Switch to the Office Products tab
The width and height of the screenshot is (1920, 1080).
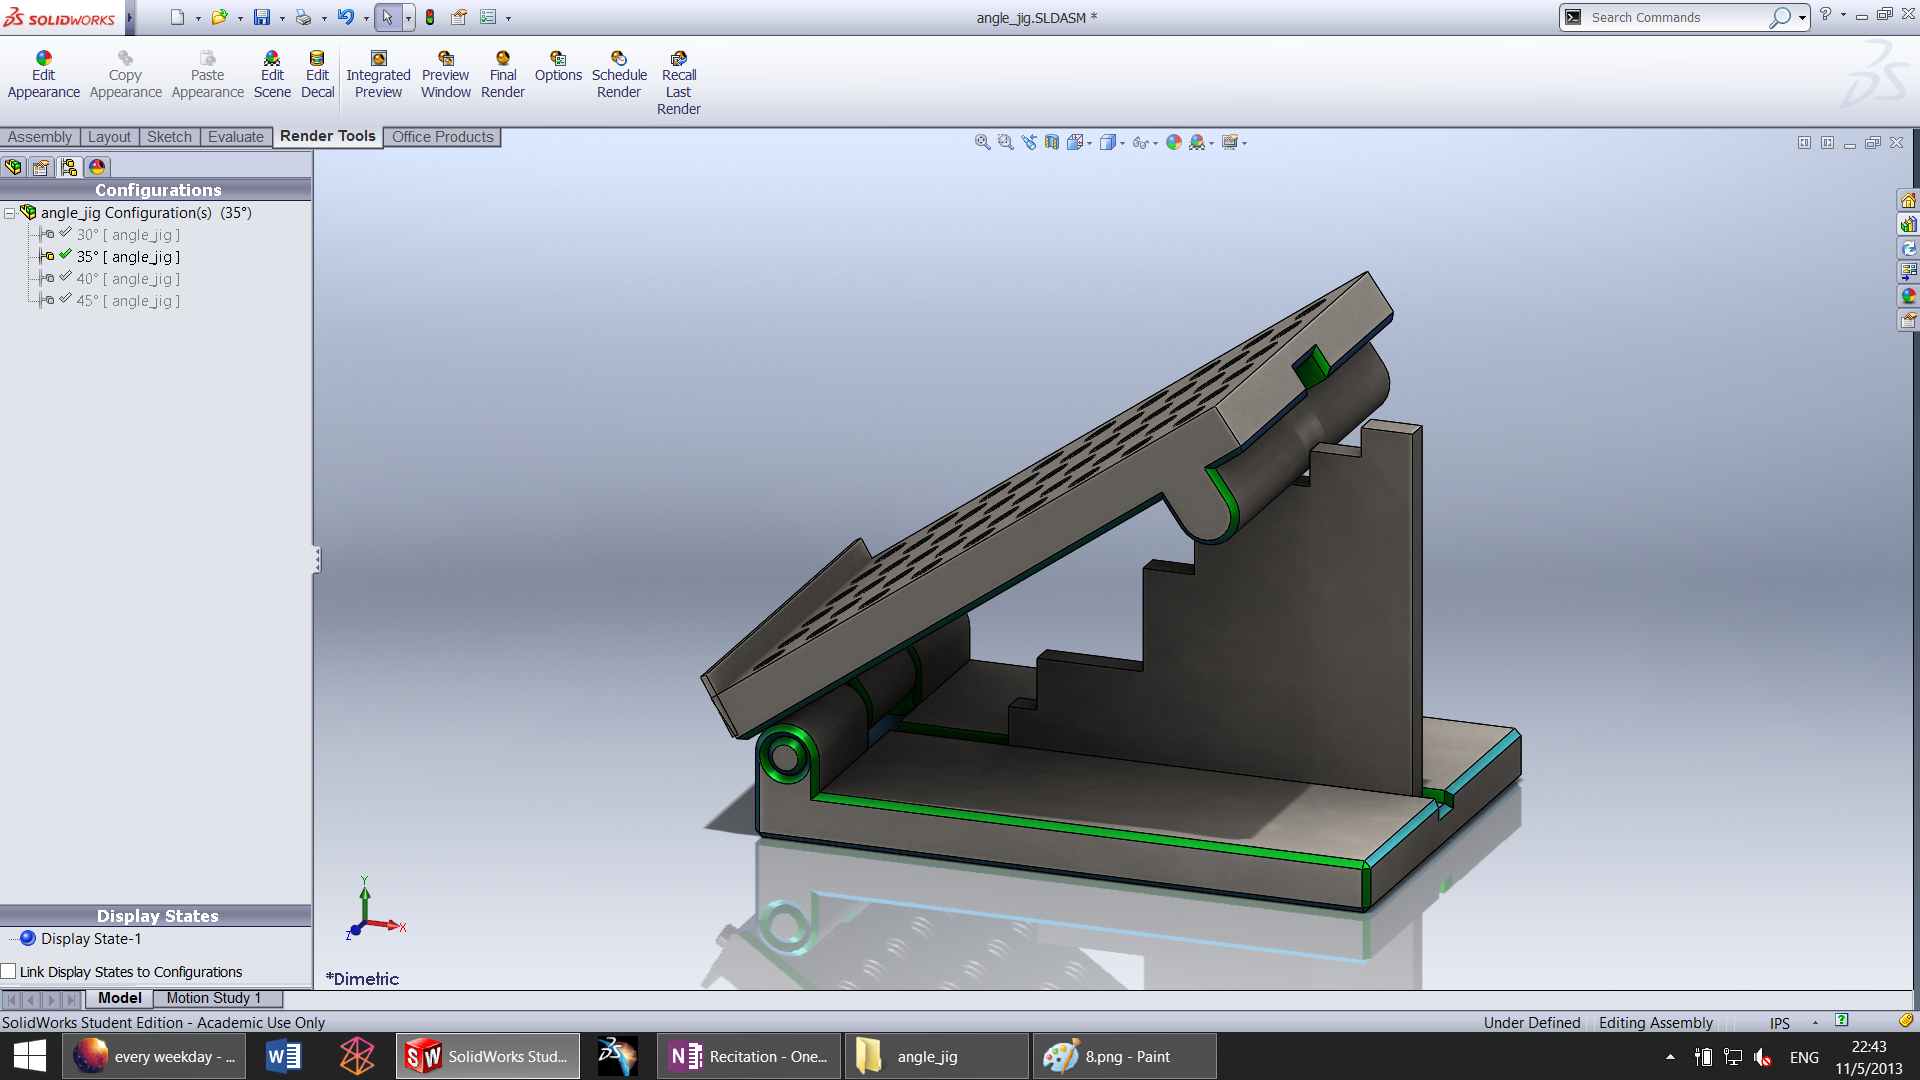point(442,137)
